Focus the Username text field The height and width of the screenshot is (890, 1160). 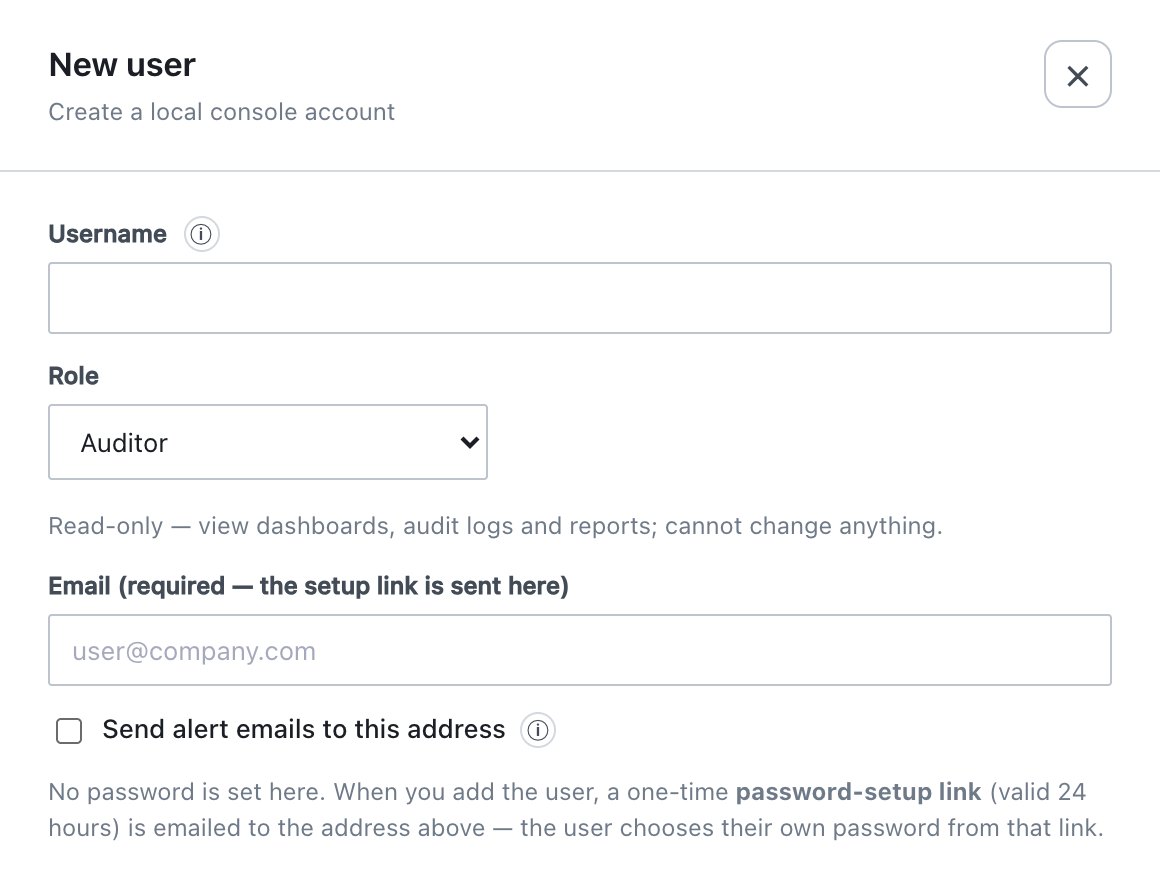click(x=580, y=298)
